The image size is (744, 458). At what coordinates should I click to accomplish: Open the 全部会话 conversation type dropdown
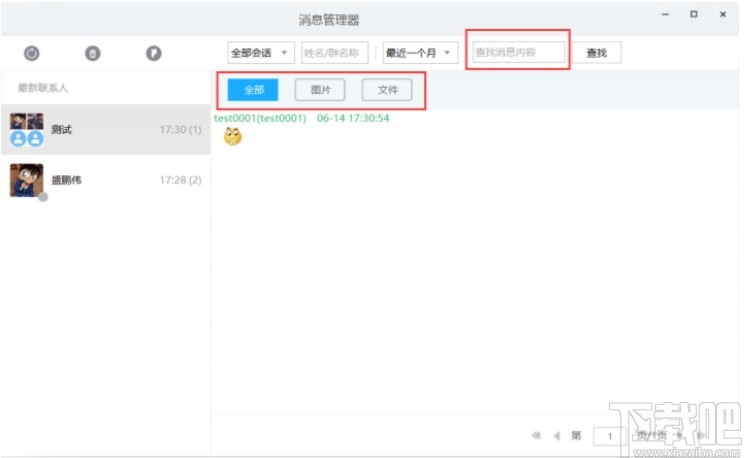[x=260, y=53]
